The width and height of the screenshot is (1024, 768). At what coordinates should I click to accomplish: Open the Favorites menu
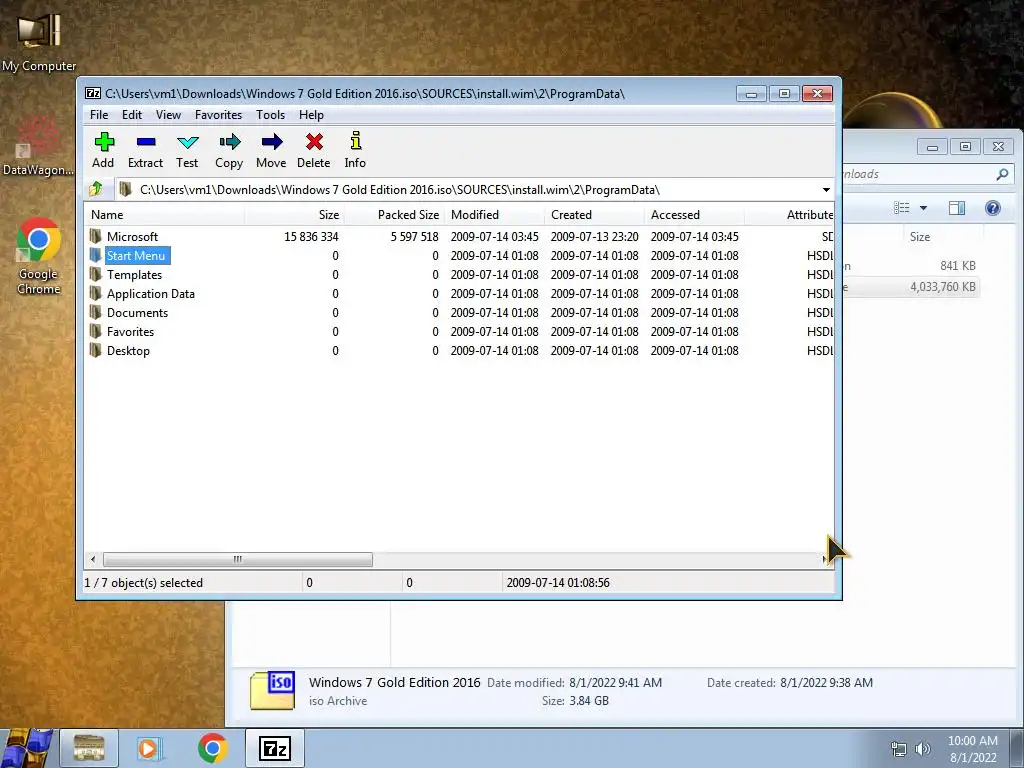pos(219,114)
